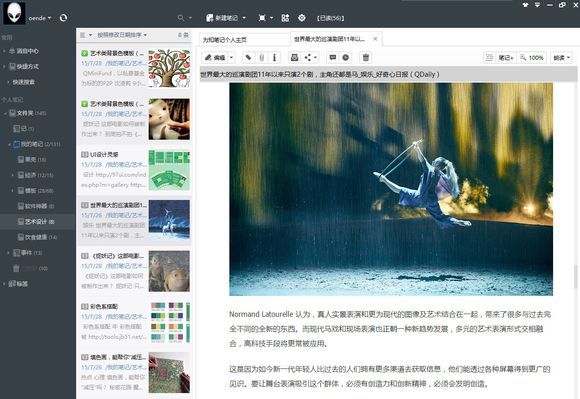Click the history clock icon
This screenshot has height=399, width=580.
345,57
